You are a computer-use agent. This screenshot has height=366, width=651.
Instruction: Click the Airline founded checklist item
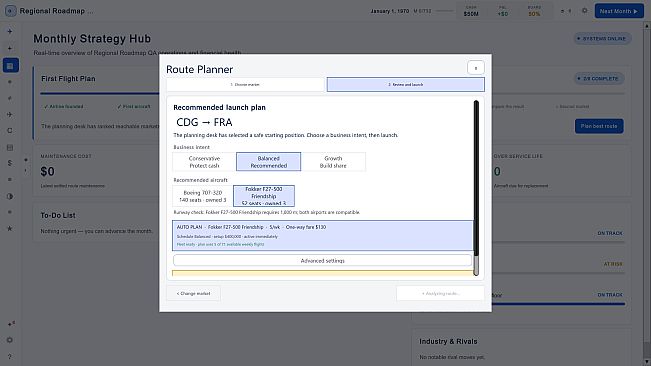[x=64, y=107]
